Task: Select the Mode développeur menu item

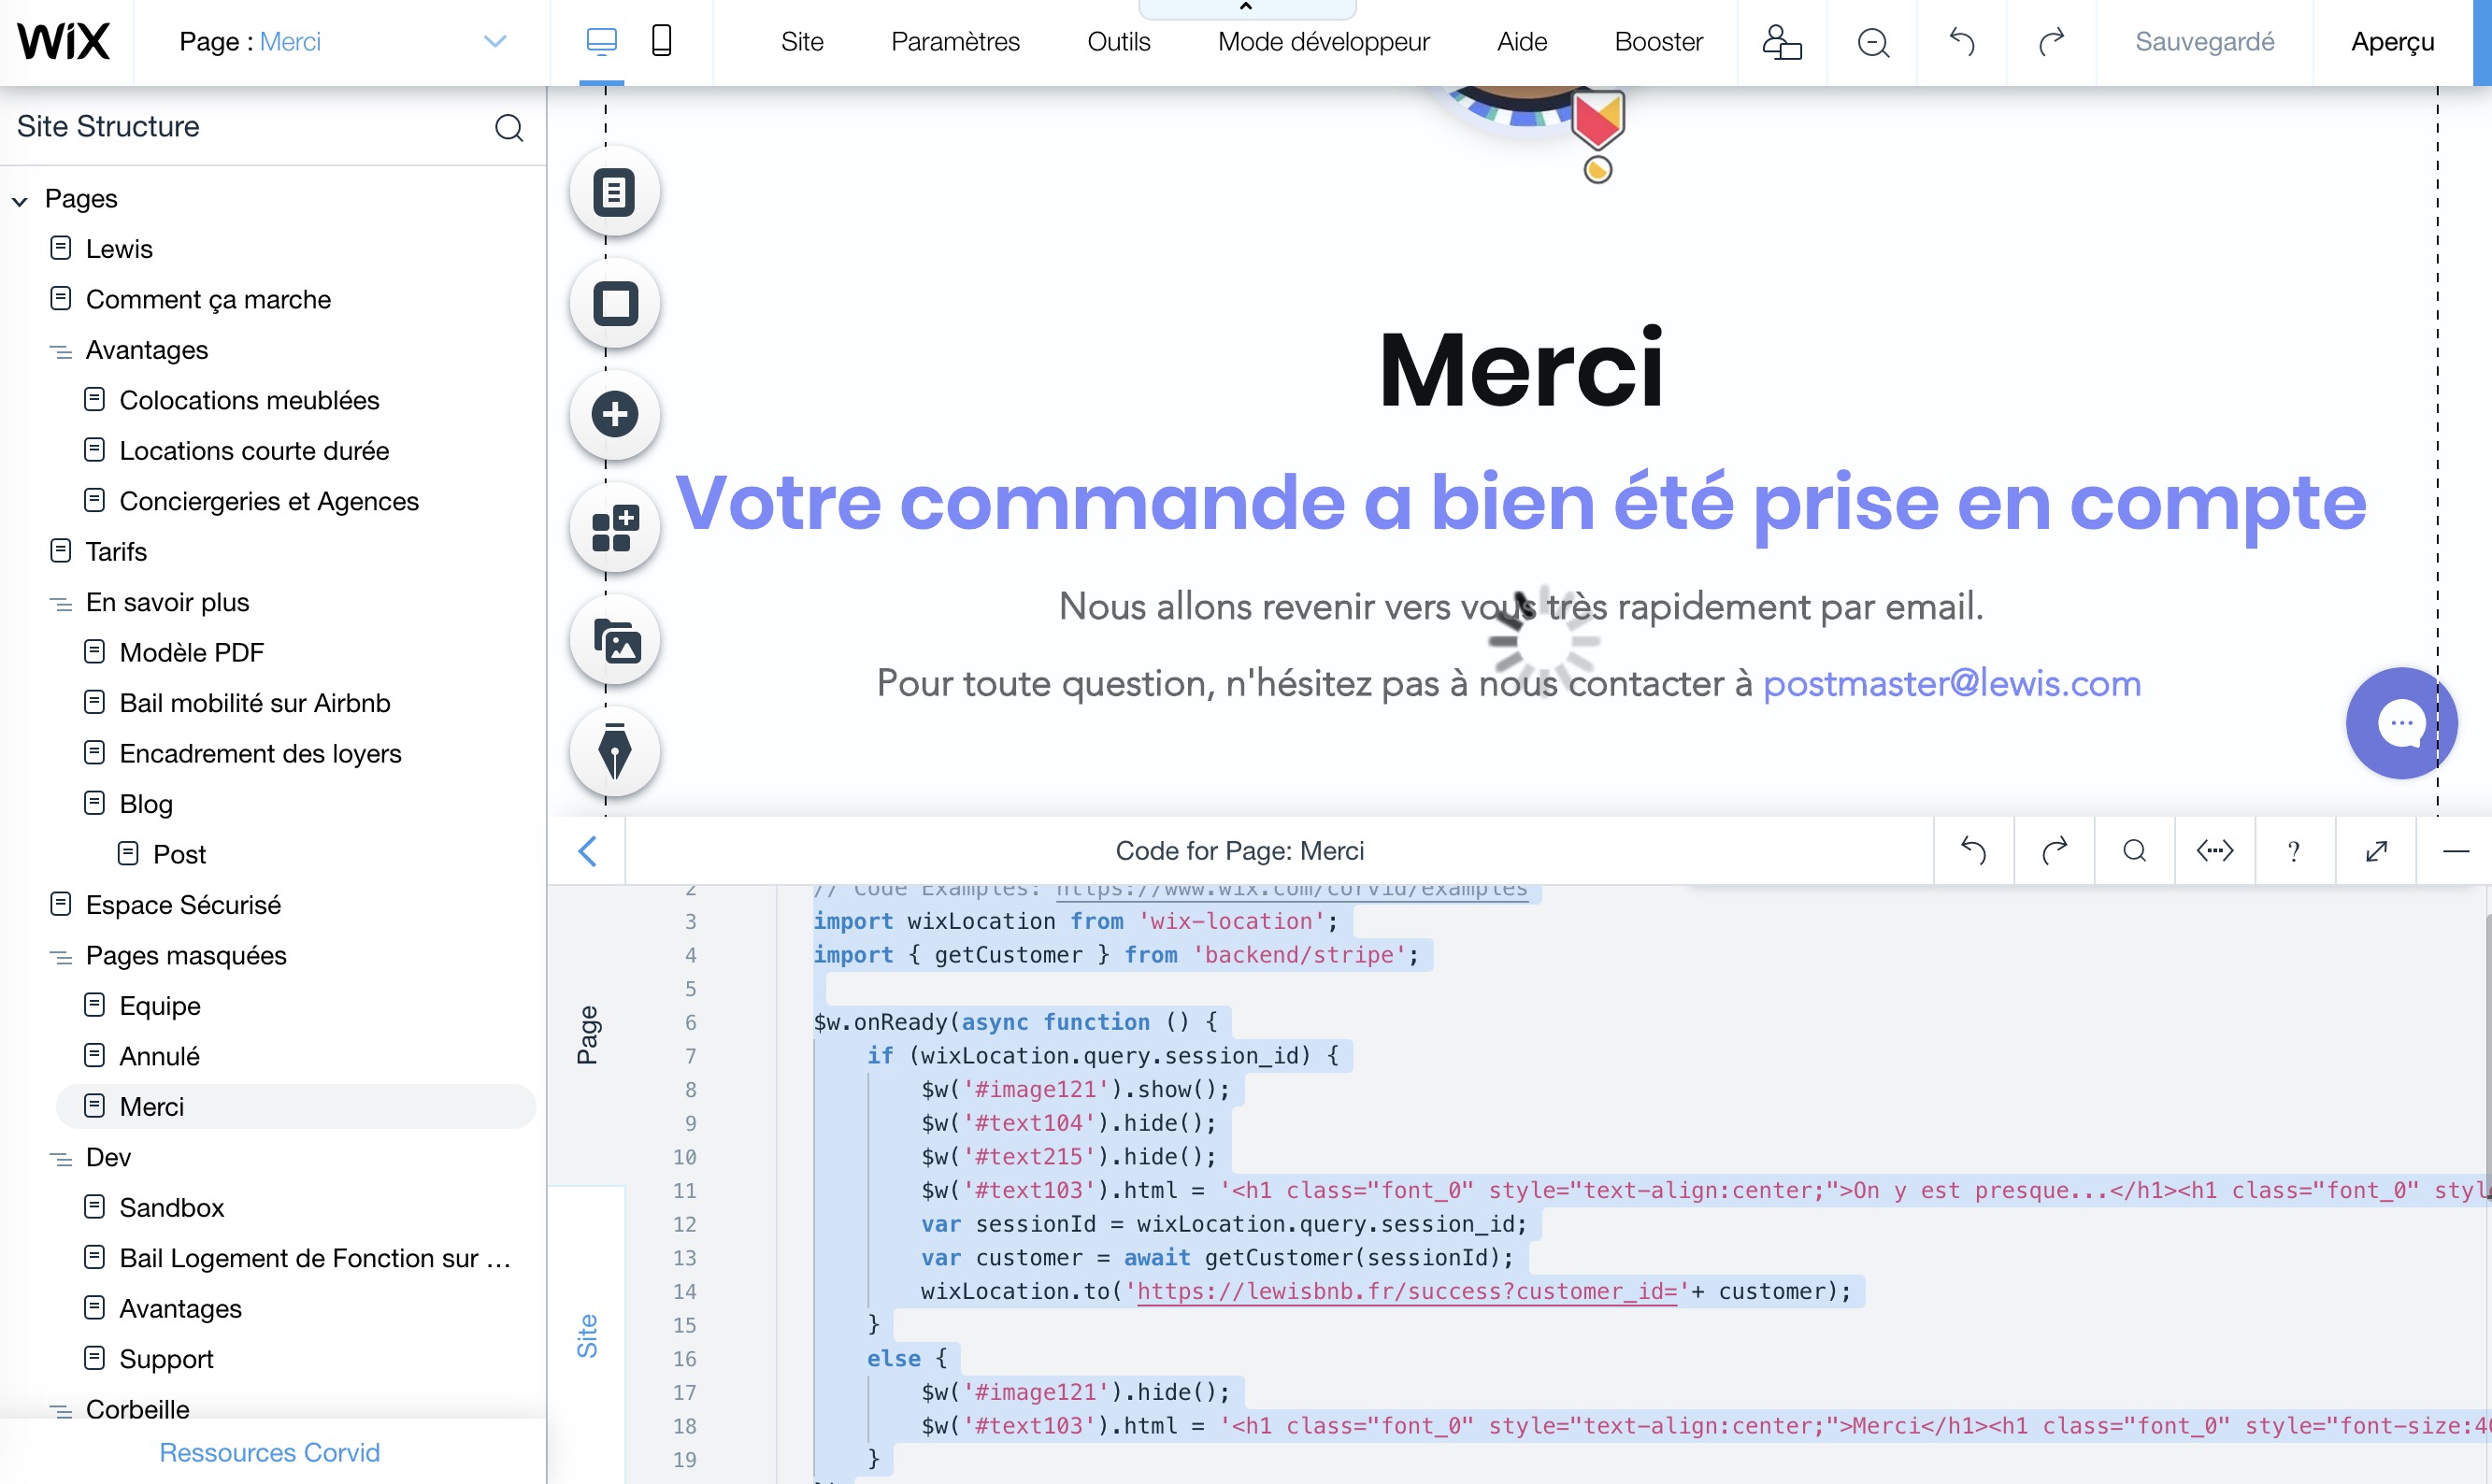Action: (x=1323, y=39)
